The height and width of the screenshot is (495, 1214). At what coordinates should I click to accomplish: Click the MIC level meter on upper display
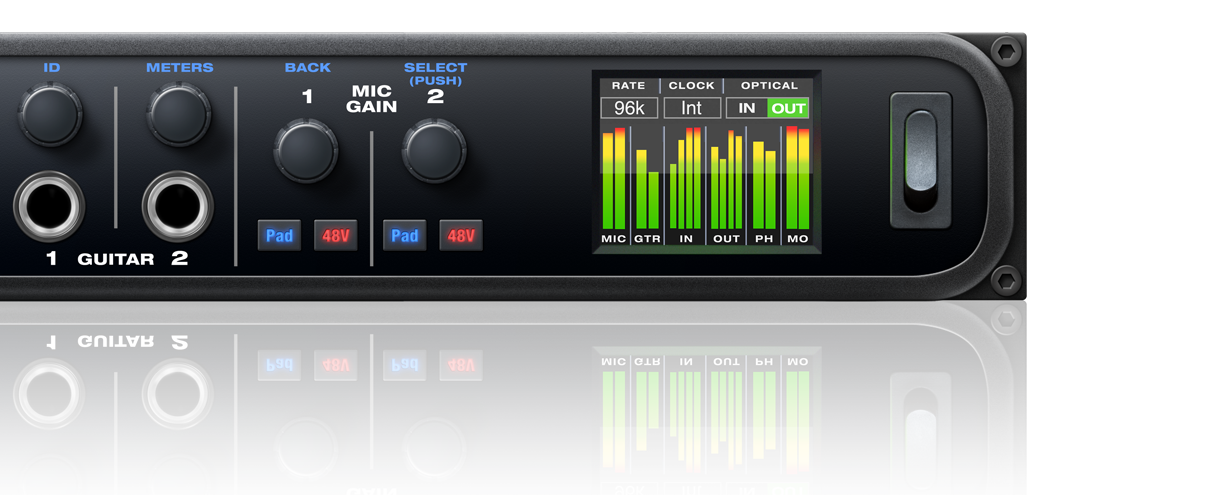point(614,180)
